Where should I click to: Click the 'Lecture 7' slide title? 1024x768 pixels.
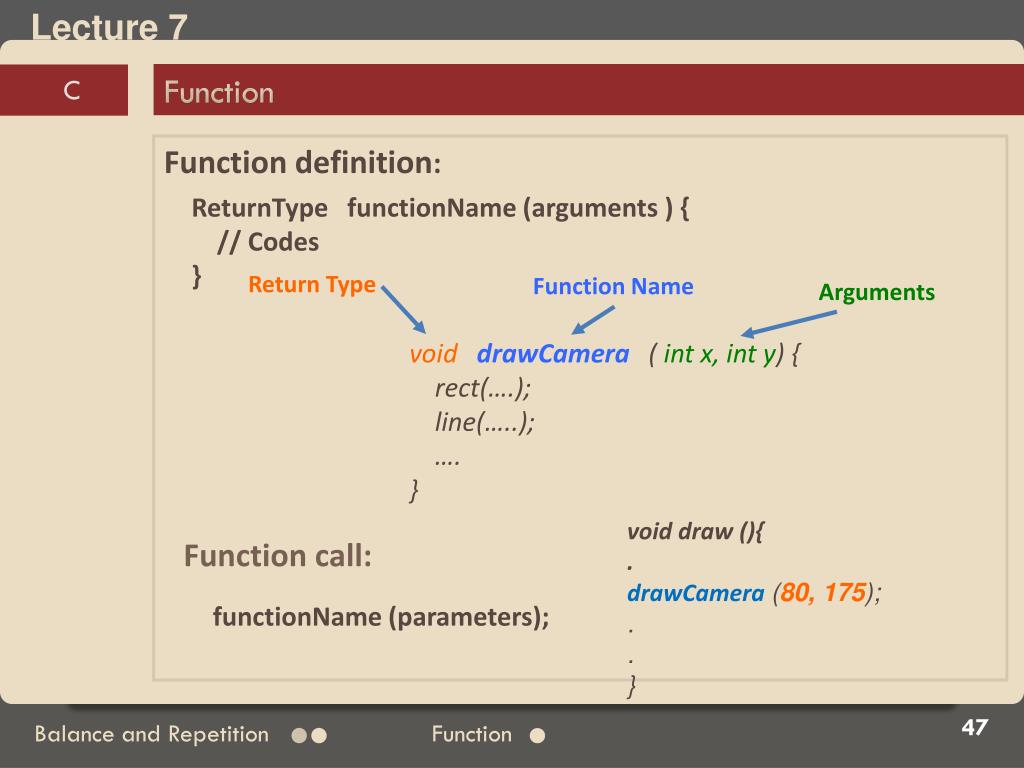pyautogui.click(x=109, y=27)
